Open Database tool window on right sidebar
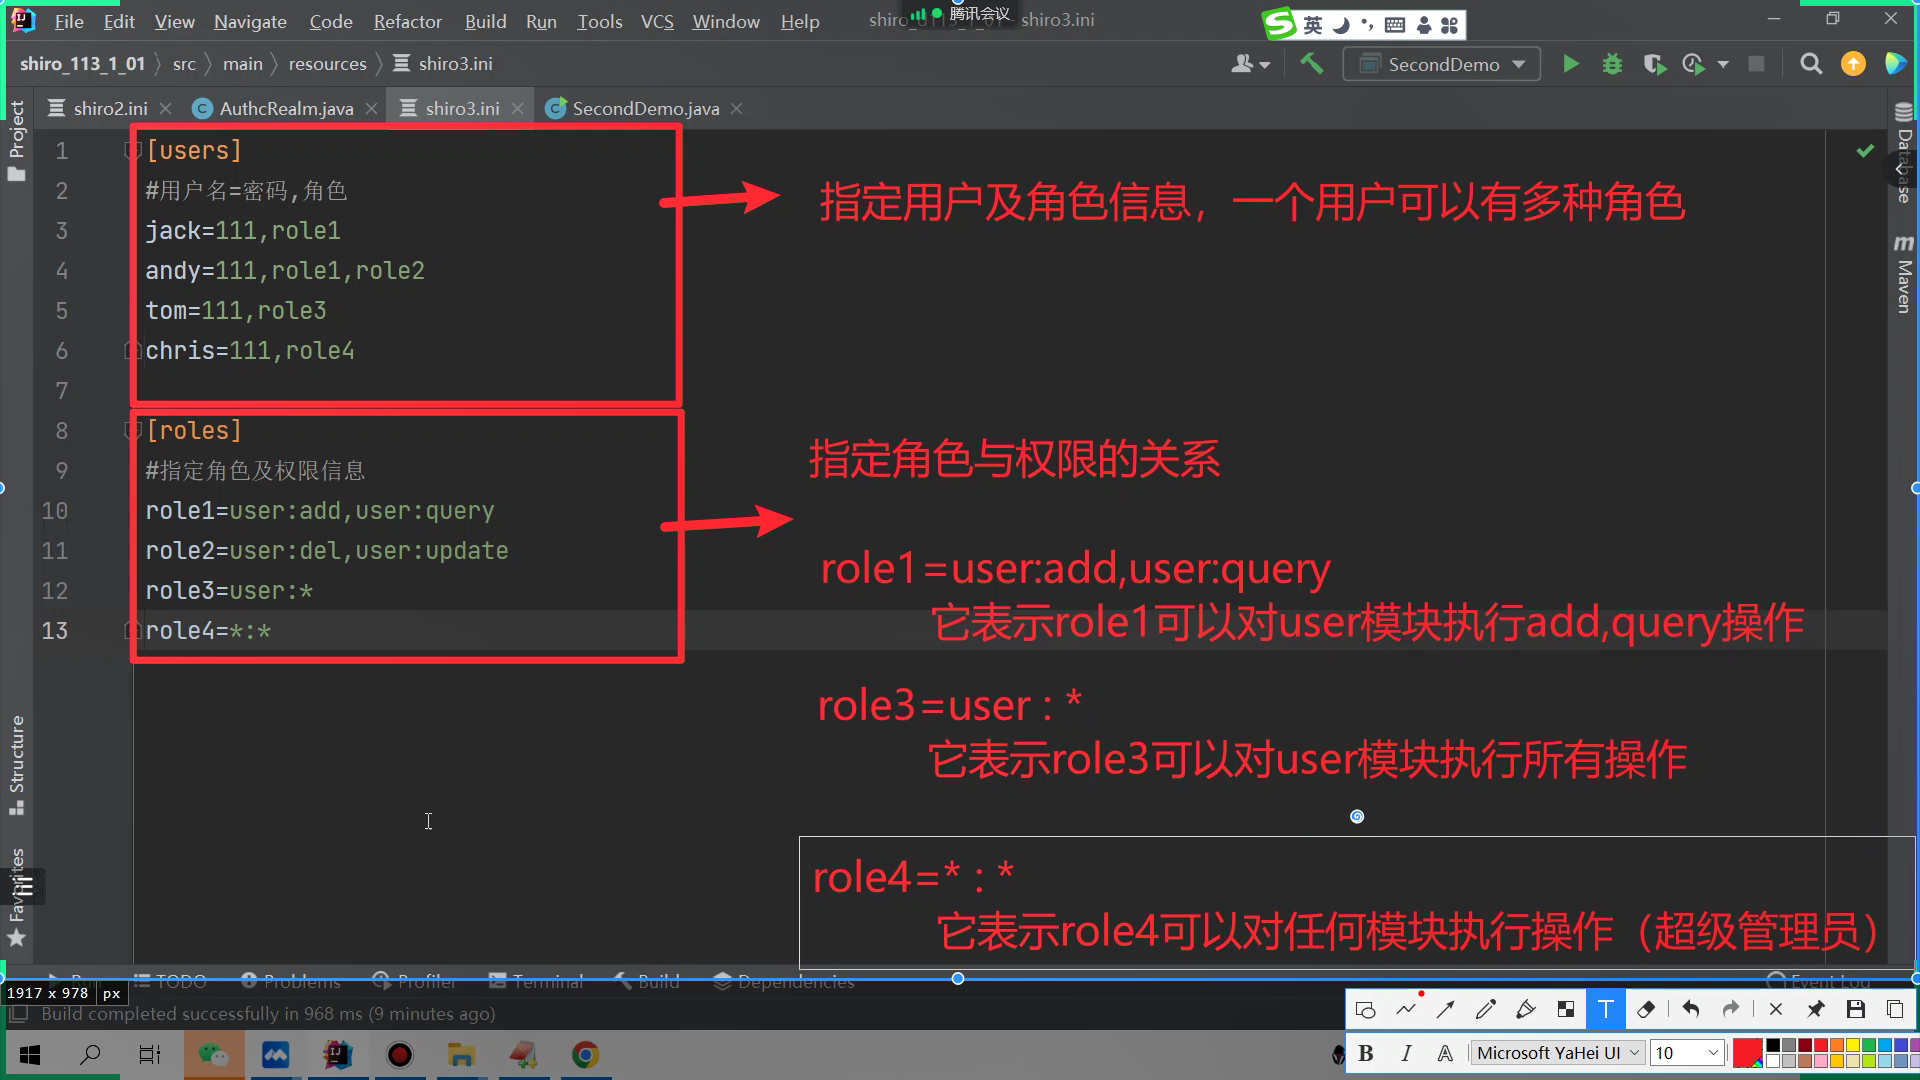Screen dimensions: 1920x1080 (x=1904, y=152)
